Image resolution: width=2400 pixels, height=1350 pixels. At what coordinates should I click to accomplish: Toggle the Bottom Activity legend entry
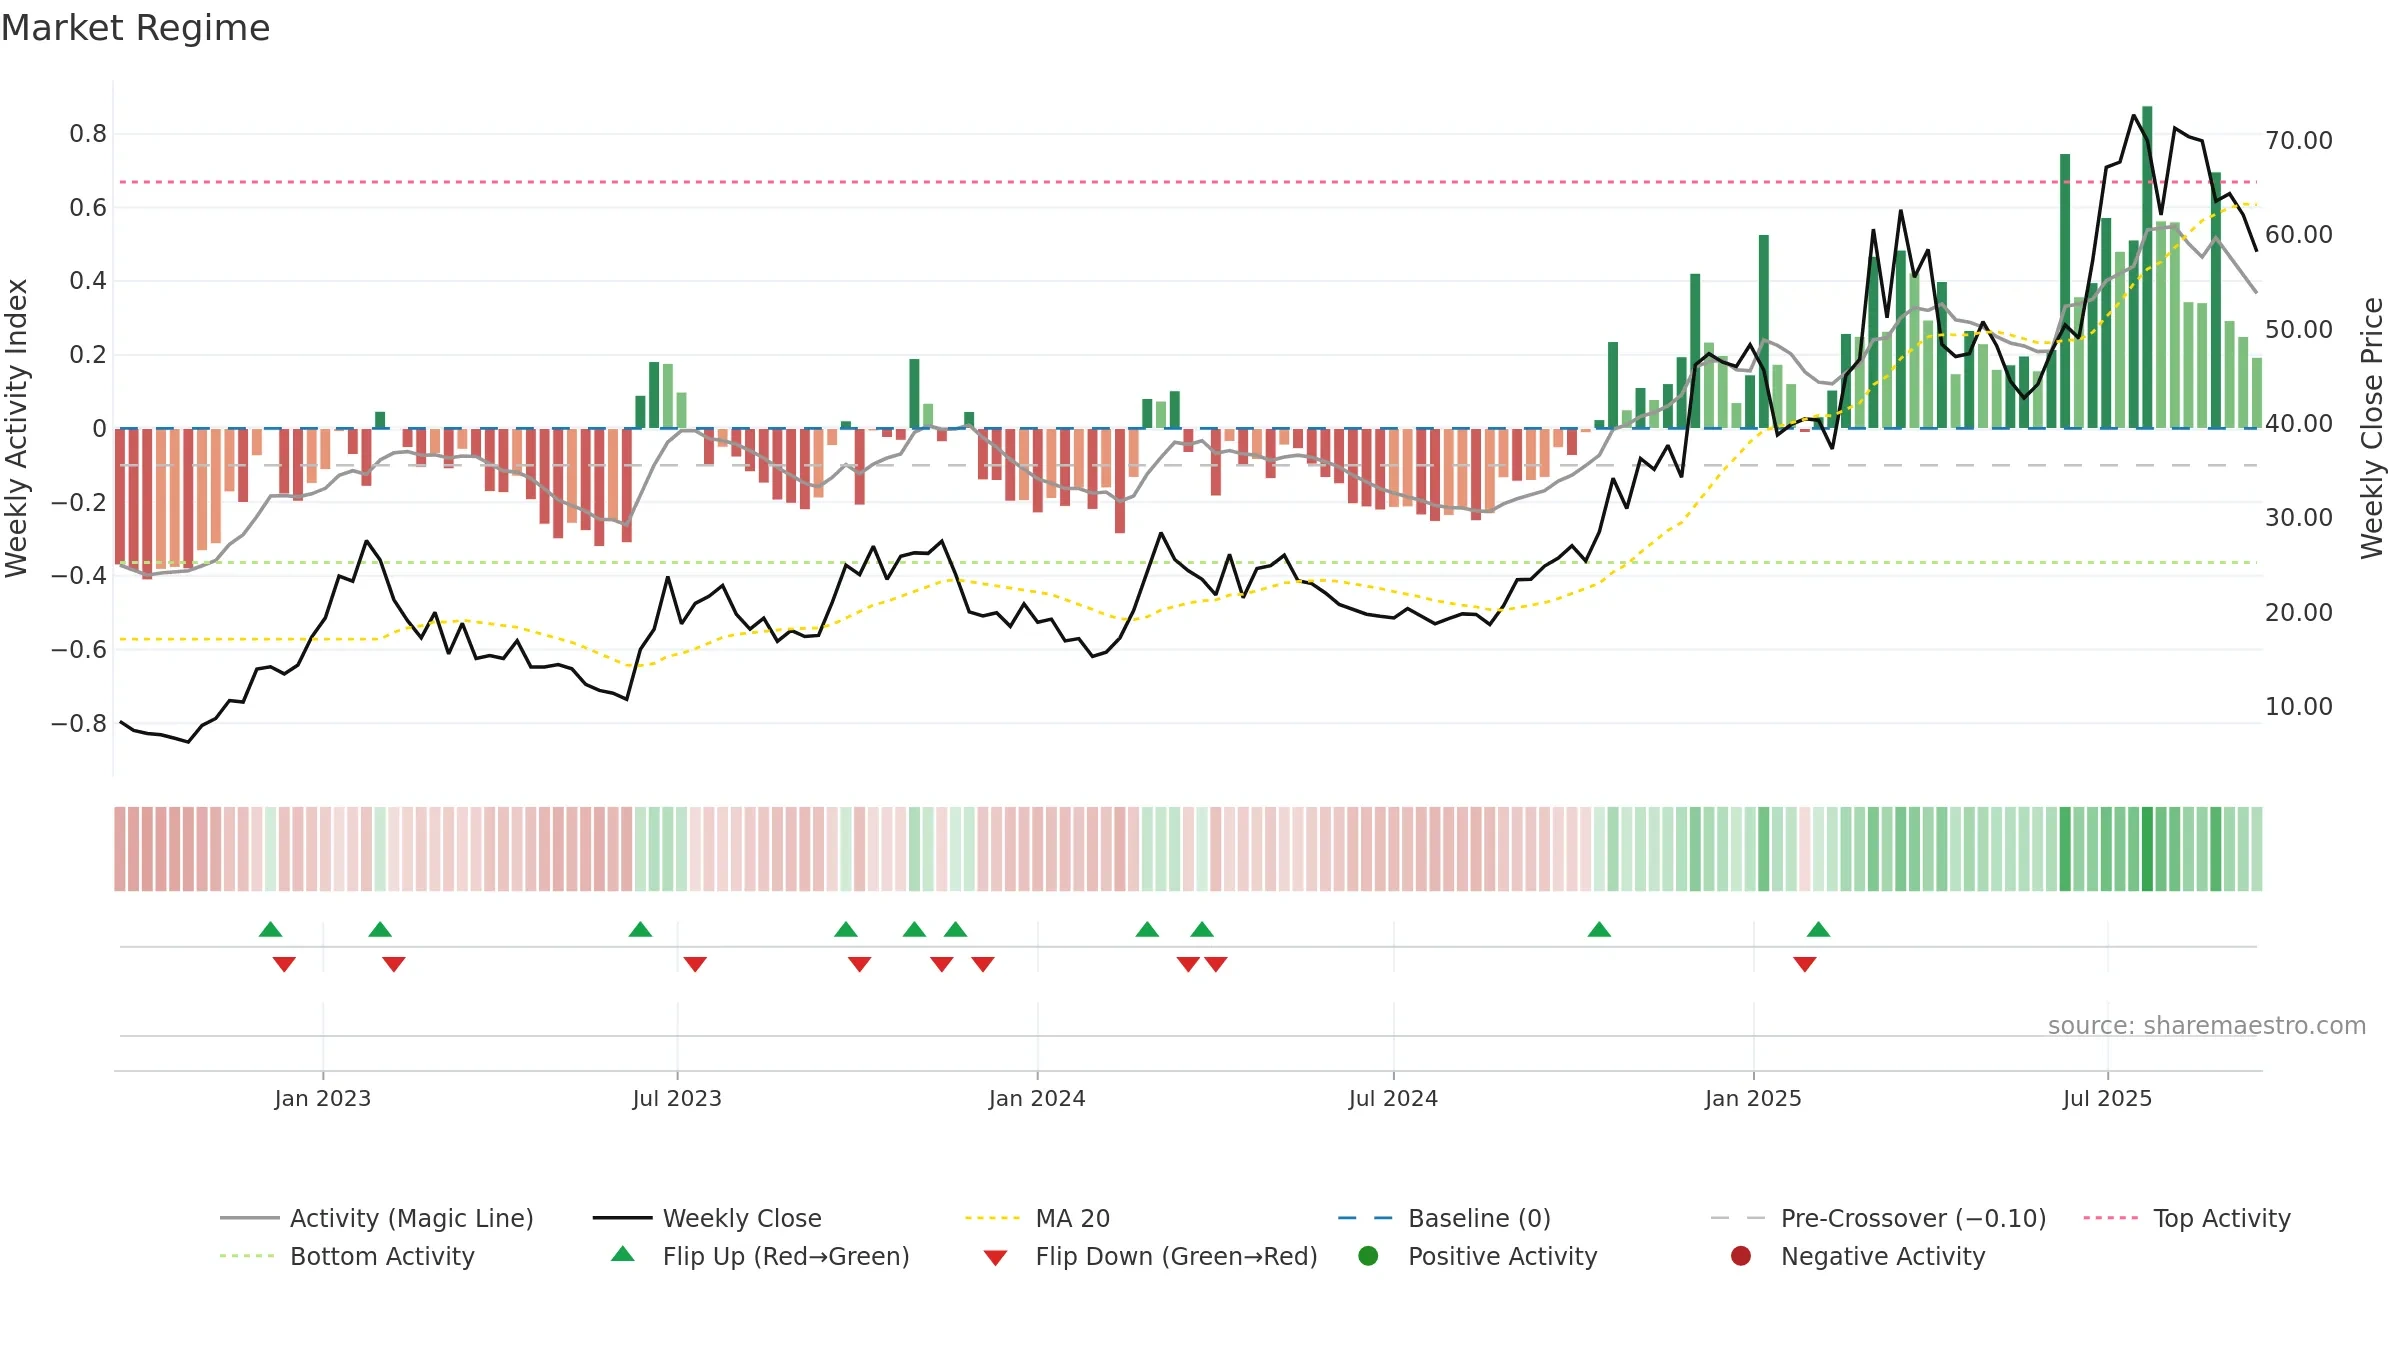pyautogui.click(x=347, y=1256)
